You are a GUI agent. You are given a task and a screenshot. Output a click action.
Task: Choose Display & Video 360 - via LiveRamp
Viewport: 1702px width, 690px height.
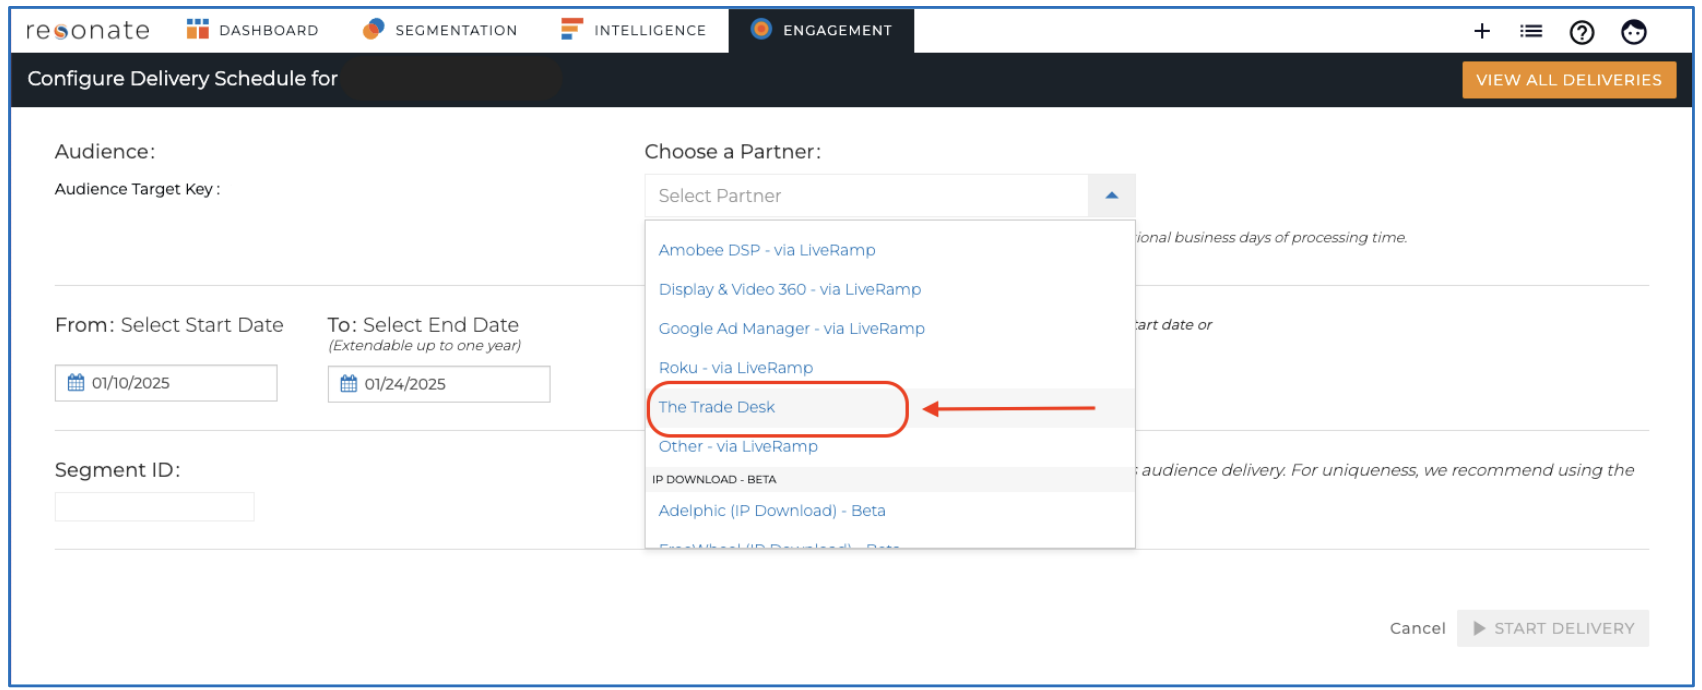(890, 289)
